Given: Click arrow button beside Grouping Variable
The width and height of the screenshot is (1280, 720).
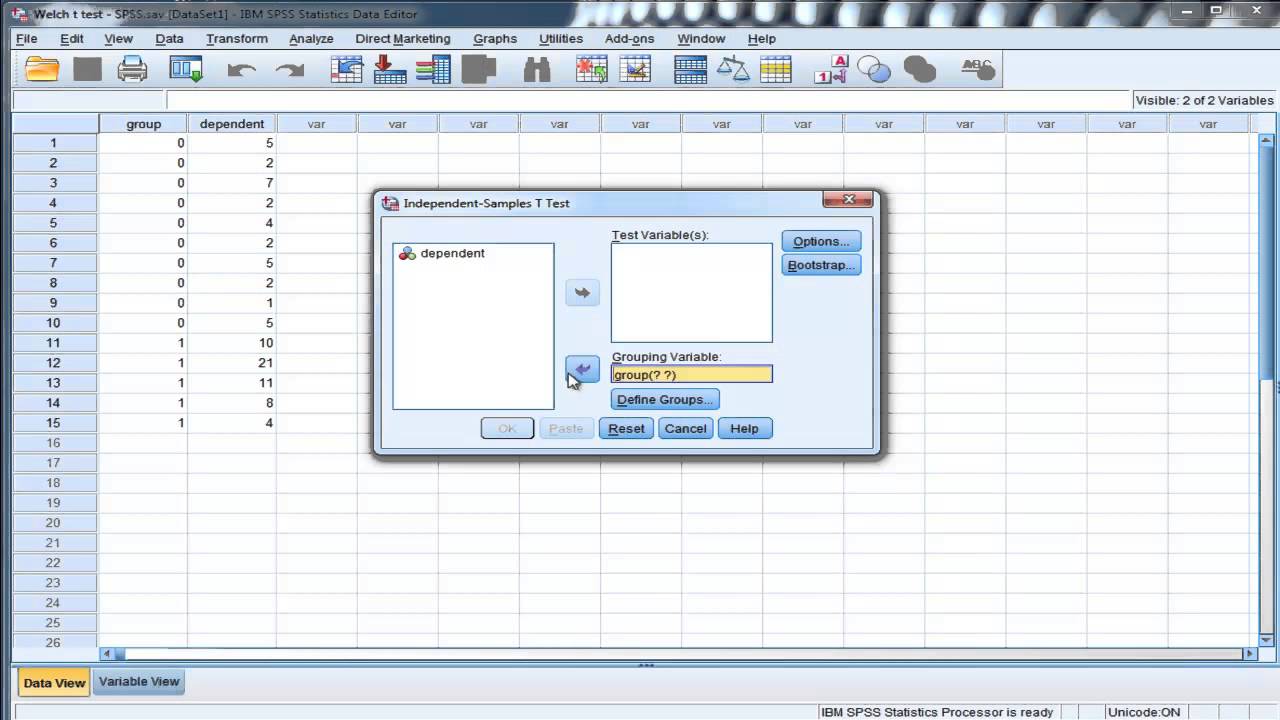Looking at the screenshot, I should tap(582, 369).
